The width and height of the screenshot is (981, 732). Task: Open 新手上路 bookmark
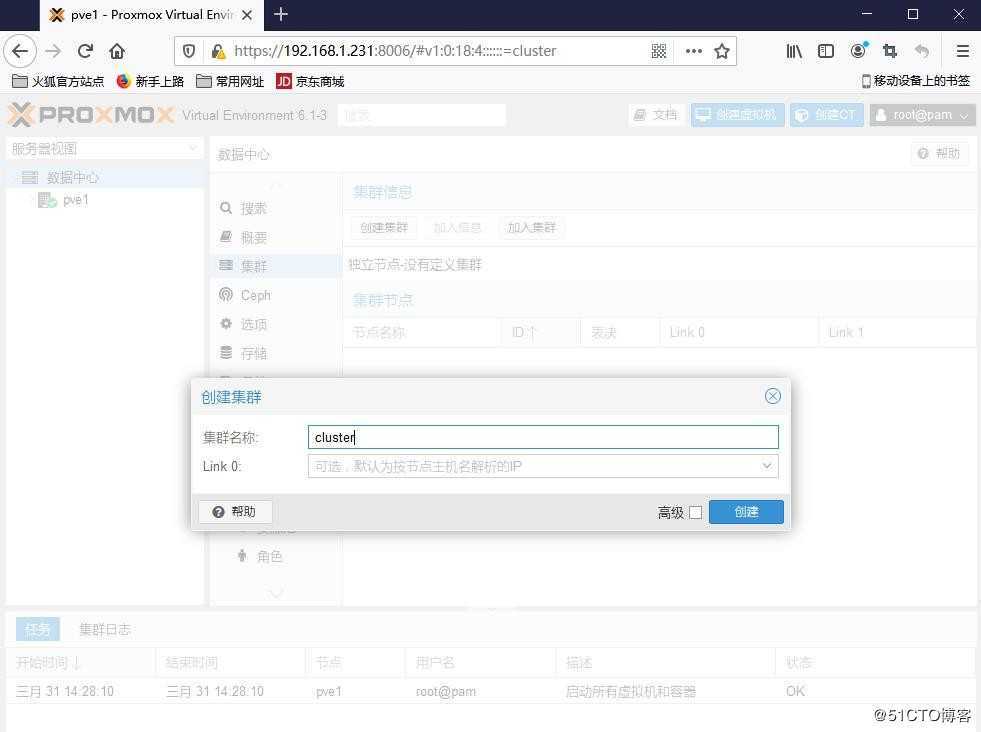(151, 81)
